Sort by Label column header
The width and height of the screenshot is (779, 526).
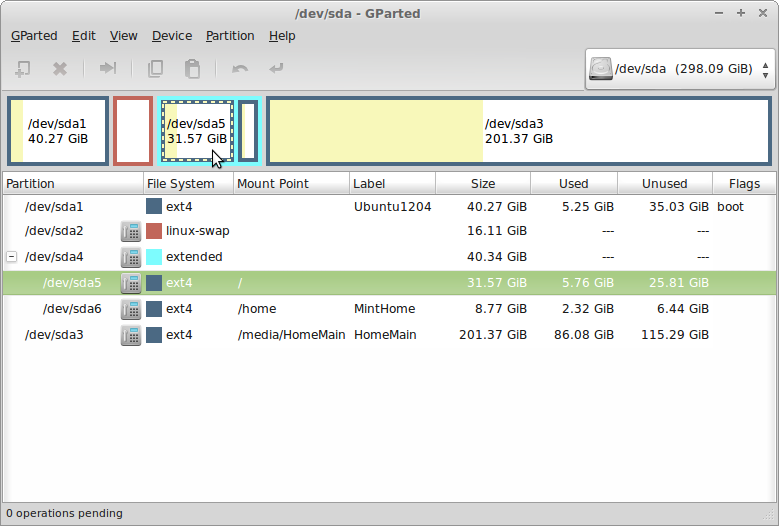click(x=392, y=184)
